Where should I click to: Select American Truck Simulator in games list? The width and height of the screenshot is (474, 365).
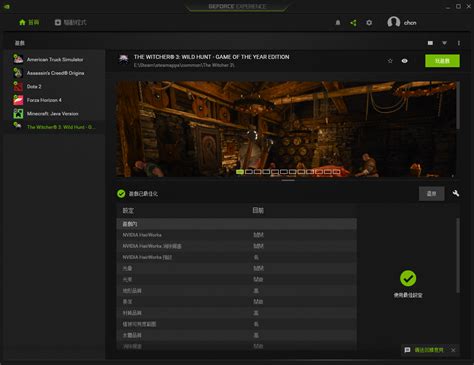[x=55, y=59]
